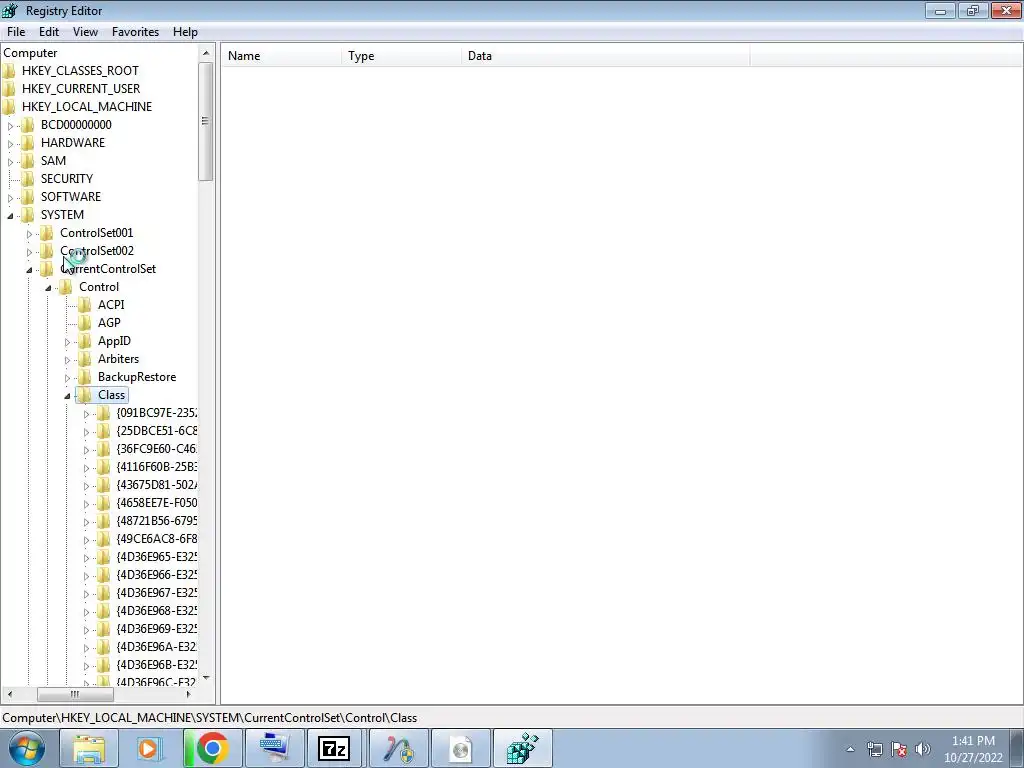Click the SAM folder icon
1024x768 pixels.
tap(27, 161)
